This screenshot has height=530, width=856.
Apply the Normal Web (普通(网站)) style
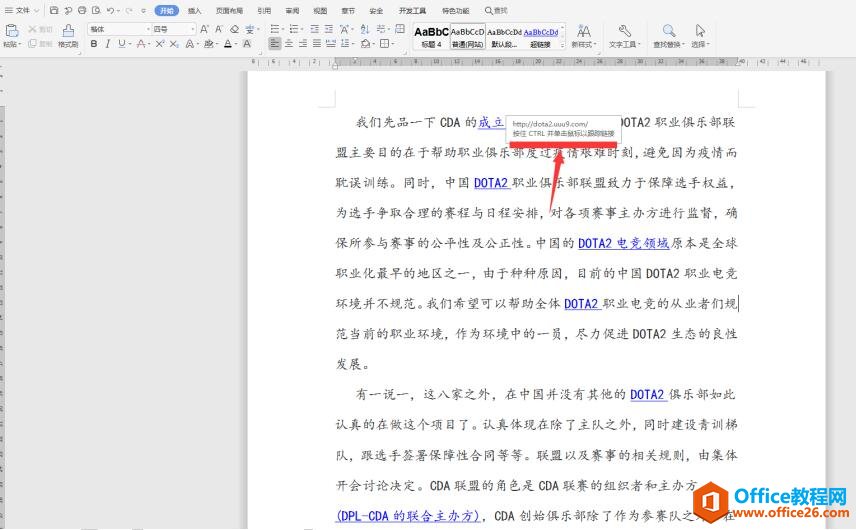[x=467, y=37]
